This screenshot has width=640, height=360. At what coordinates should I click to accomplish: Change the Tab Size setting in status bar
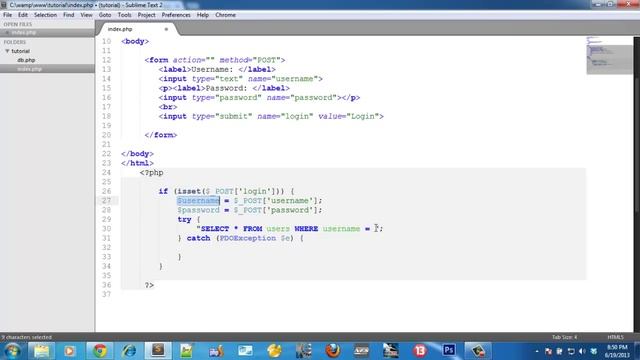564,337
